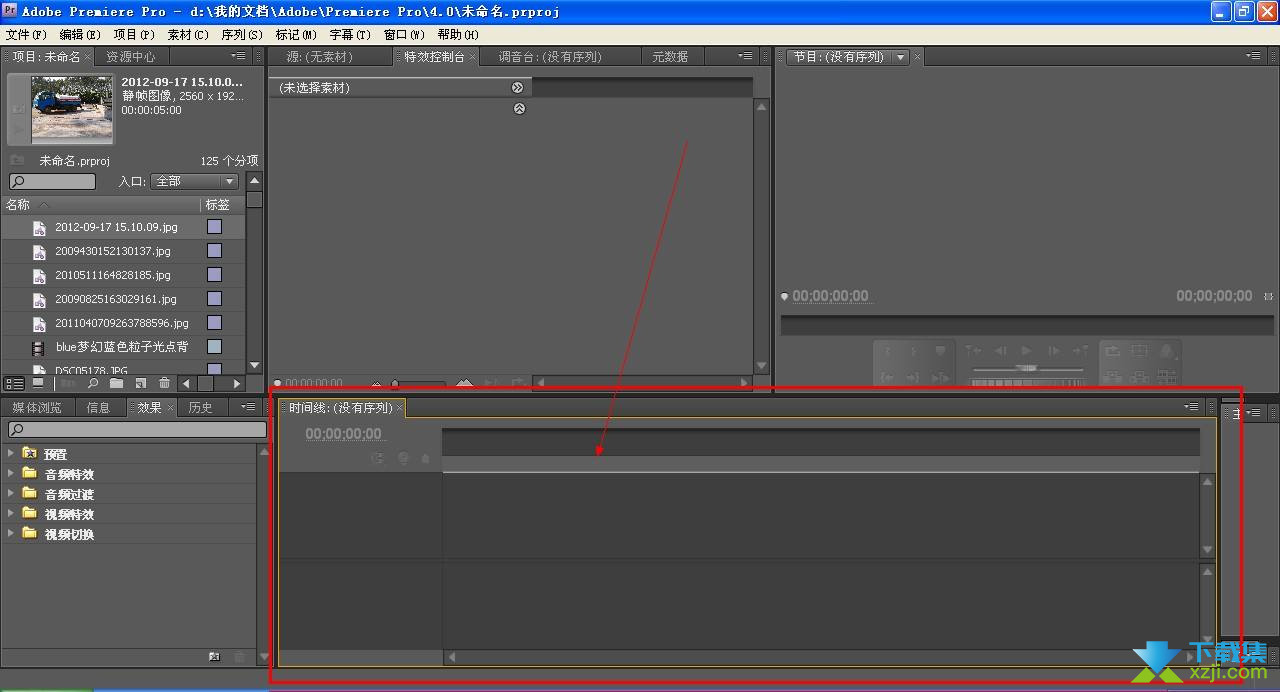The height and width of the screenshot is (692, 1280).
Task: Click the project preview thumbnail image
Action: [x=72, y=109]
